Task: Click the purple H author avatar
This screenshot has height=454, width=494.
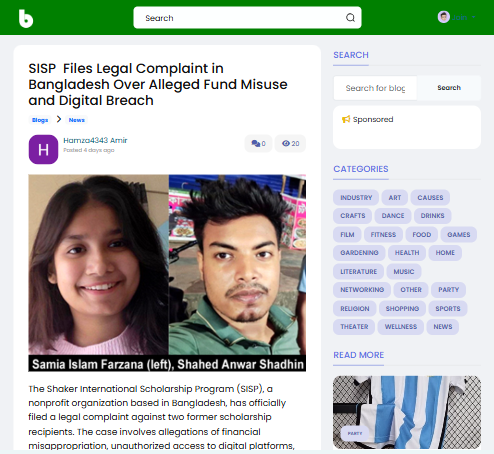Action: [43, 149]
